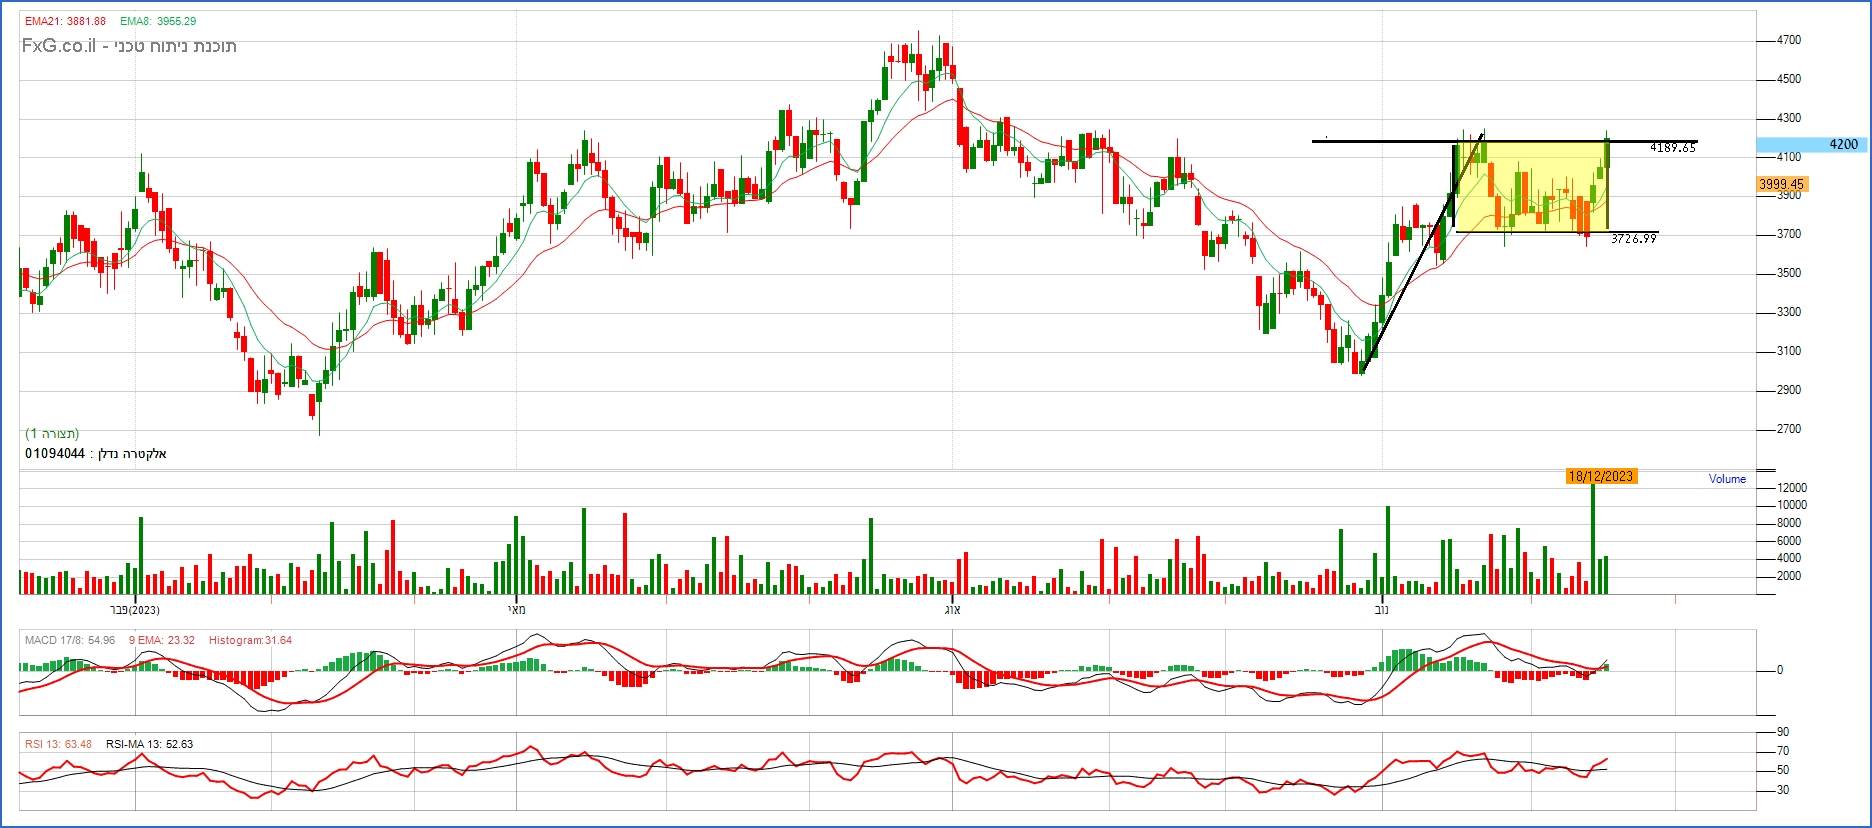
Task: Click the פבר(2023) time axis label
Action: tap(134, 610)
